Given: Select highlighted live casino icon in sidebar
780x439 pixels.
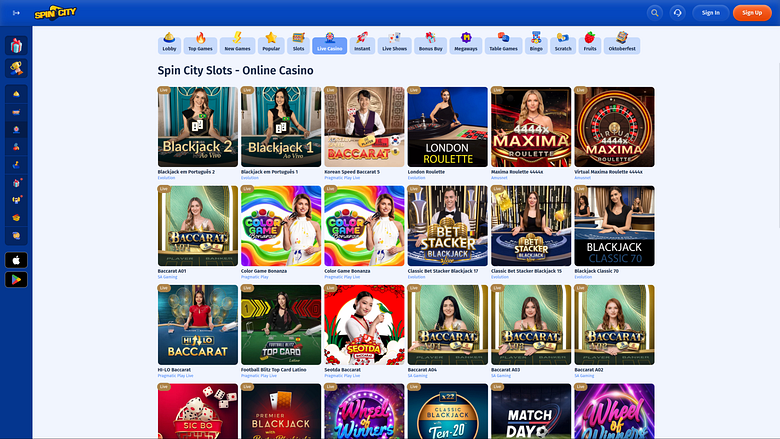Looking at the screenshot, I should 16,129.
